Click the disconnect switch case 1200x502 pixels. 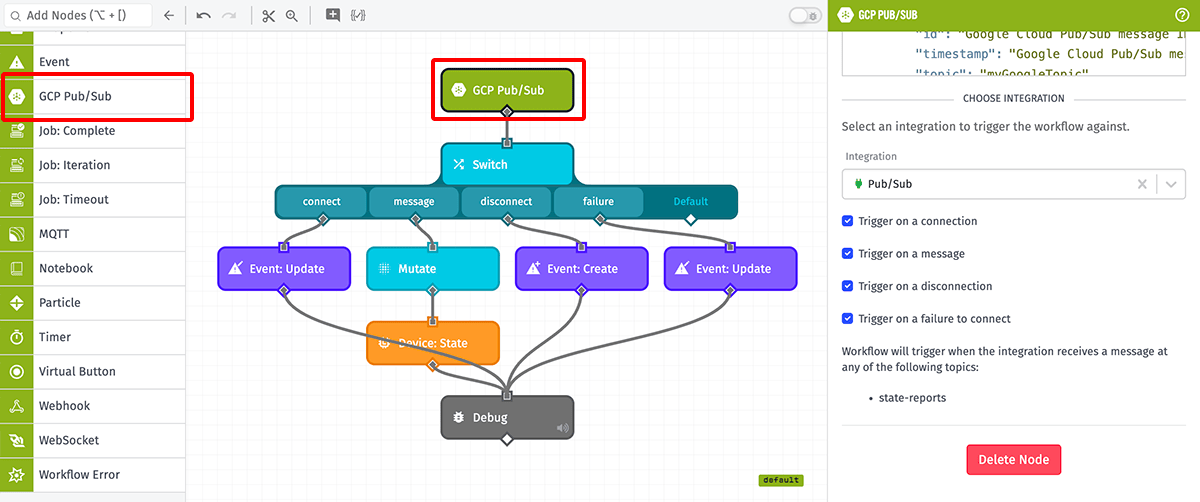[506, 201]
